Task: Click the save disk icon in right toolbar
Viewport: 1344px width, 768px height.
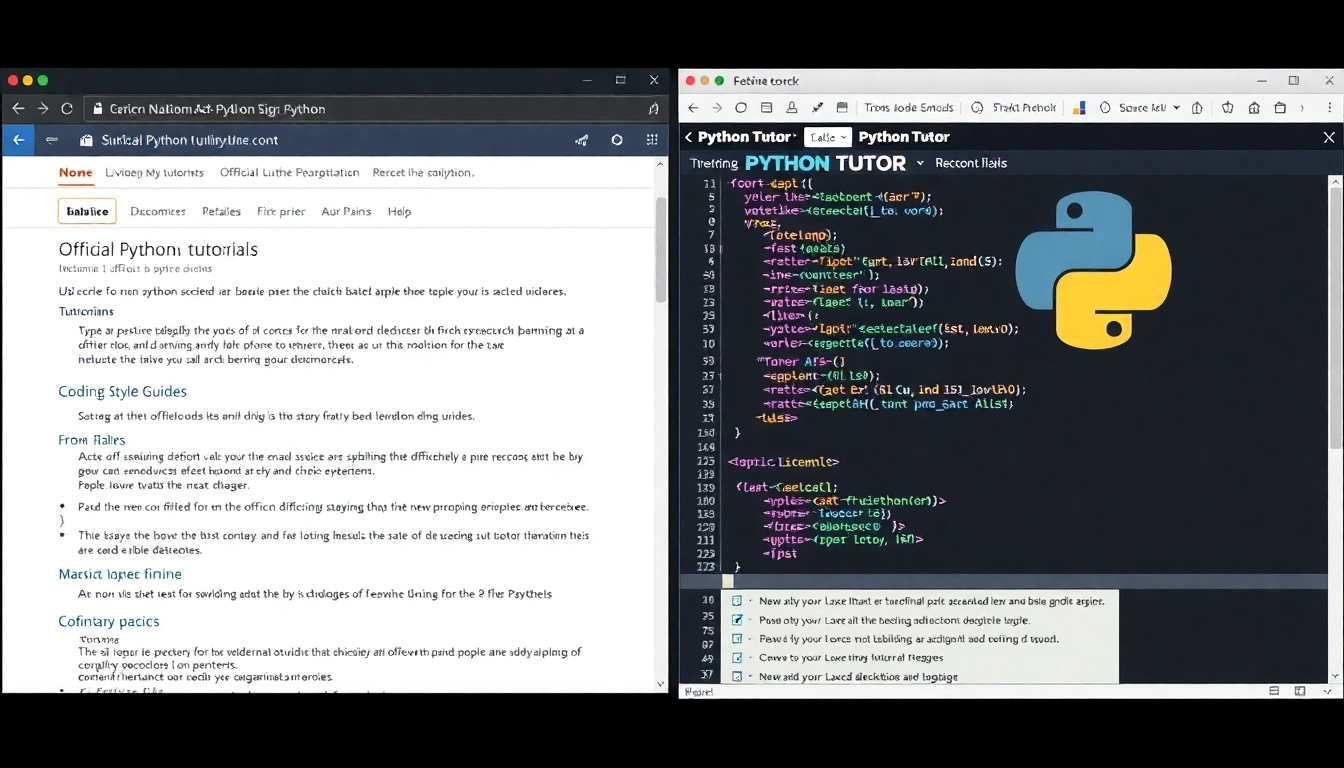Action: click(x=842, y=108)
